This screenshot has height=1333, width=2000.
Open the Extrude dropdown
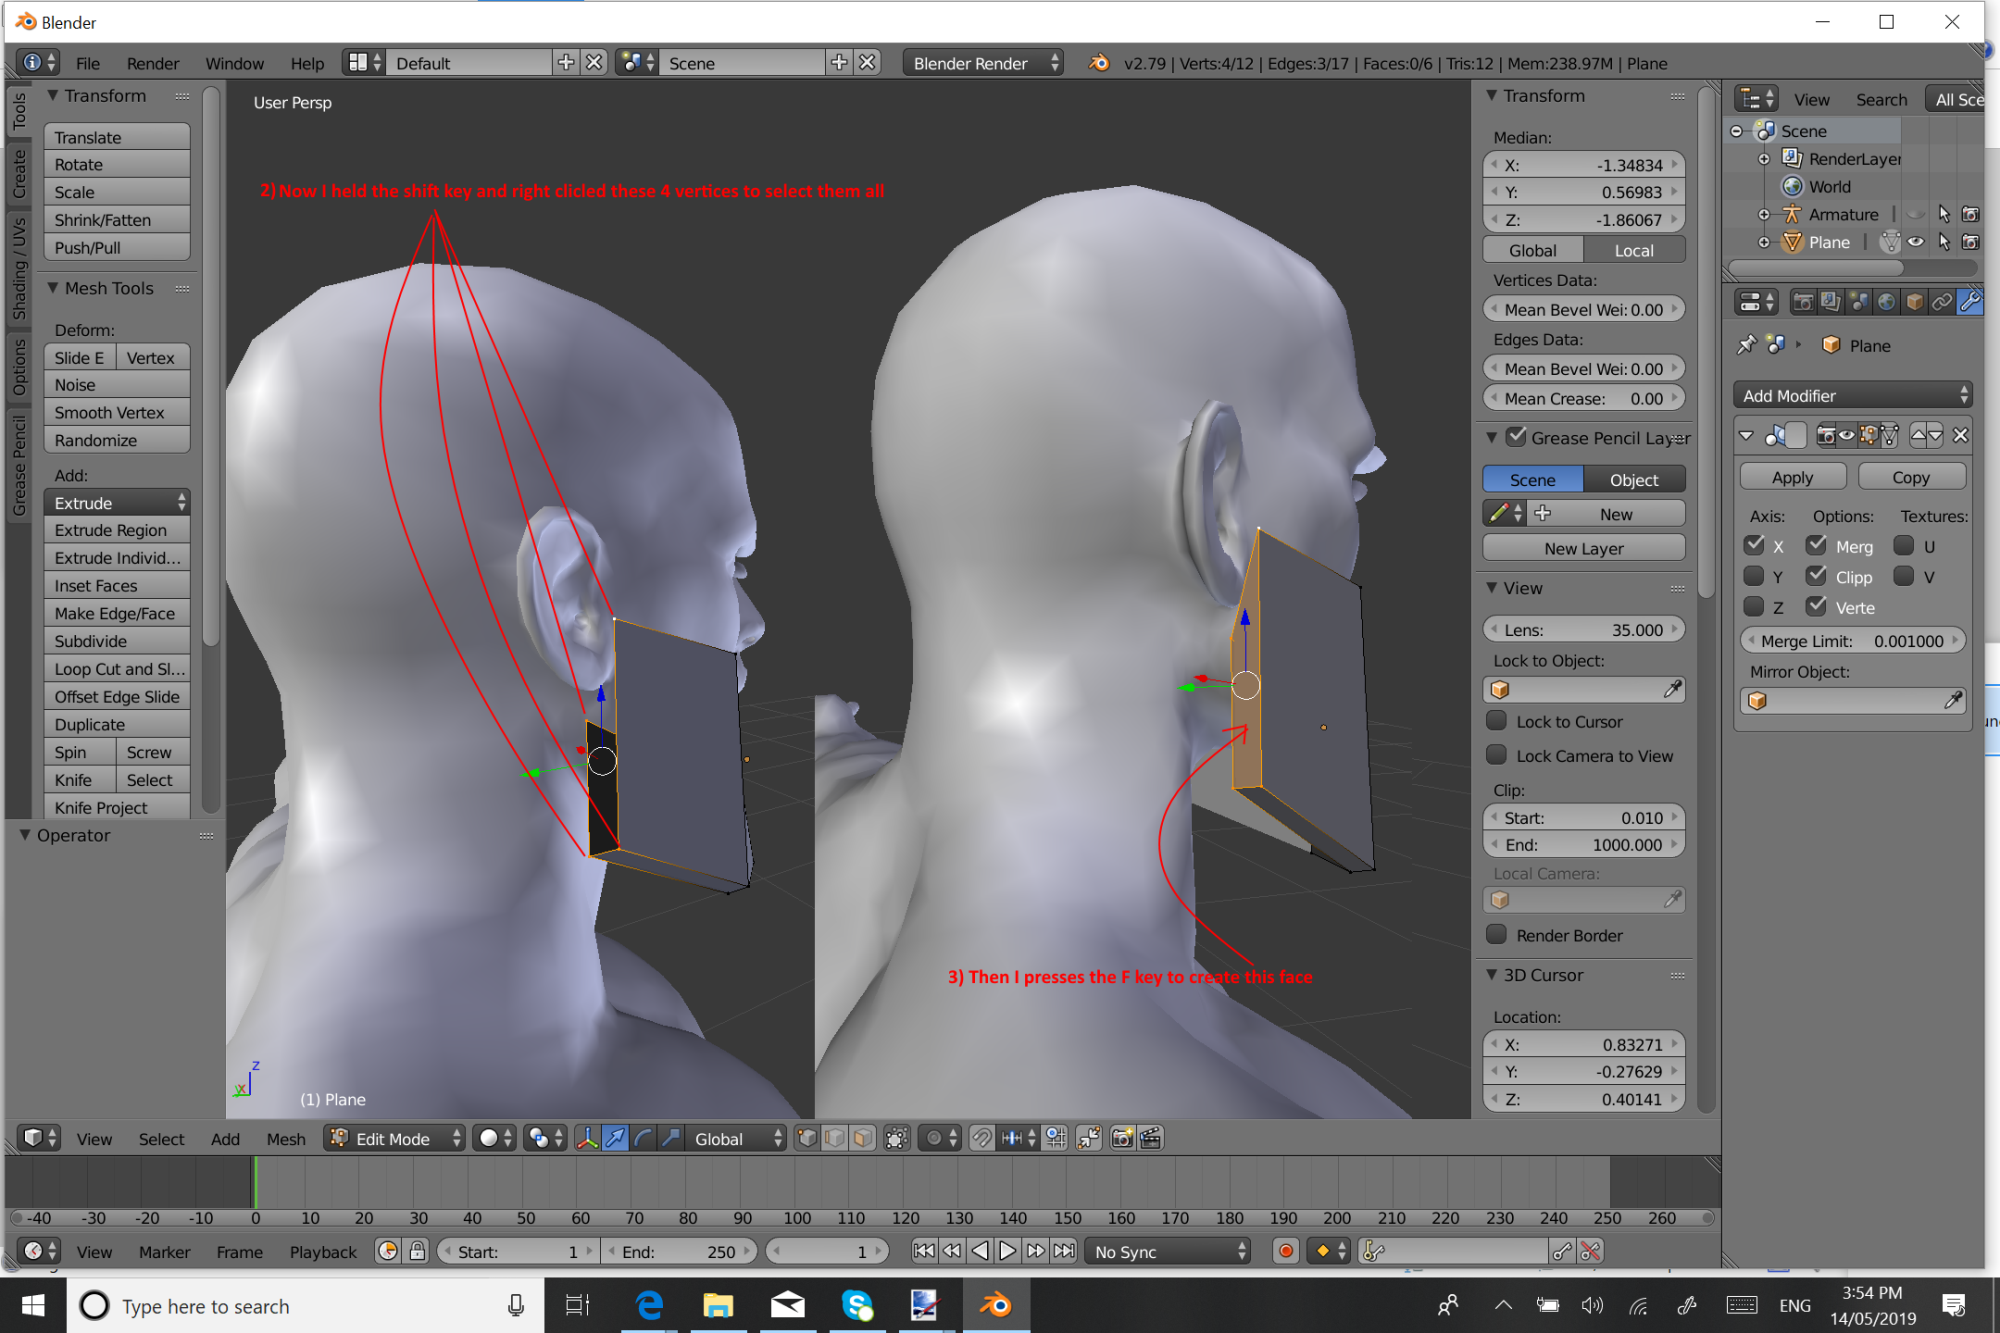(117, 502)
